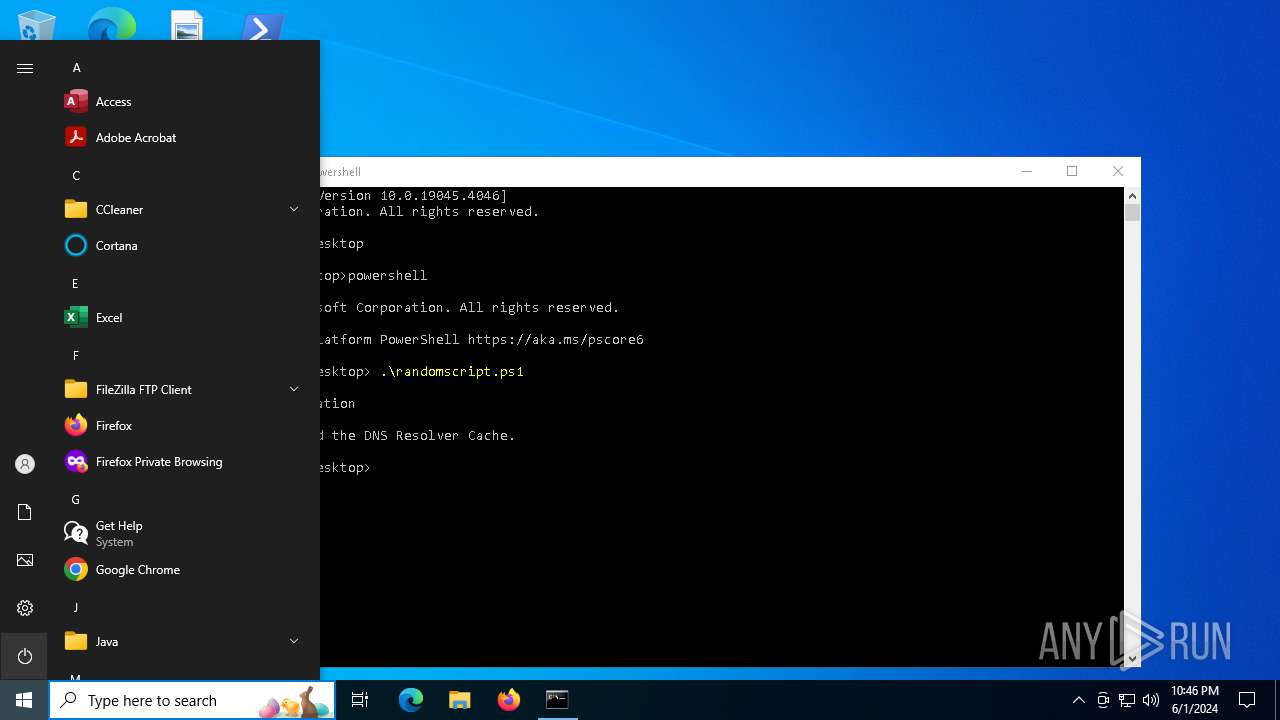
Task: Jump to letter J section header
Action: 75,608
